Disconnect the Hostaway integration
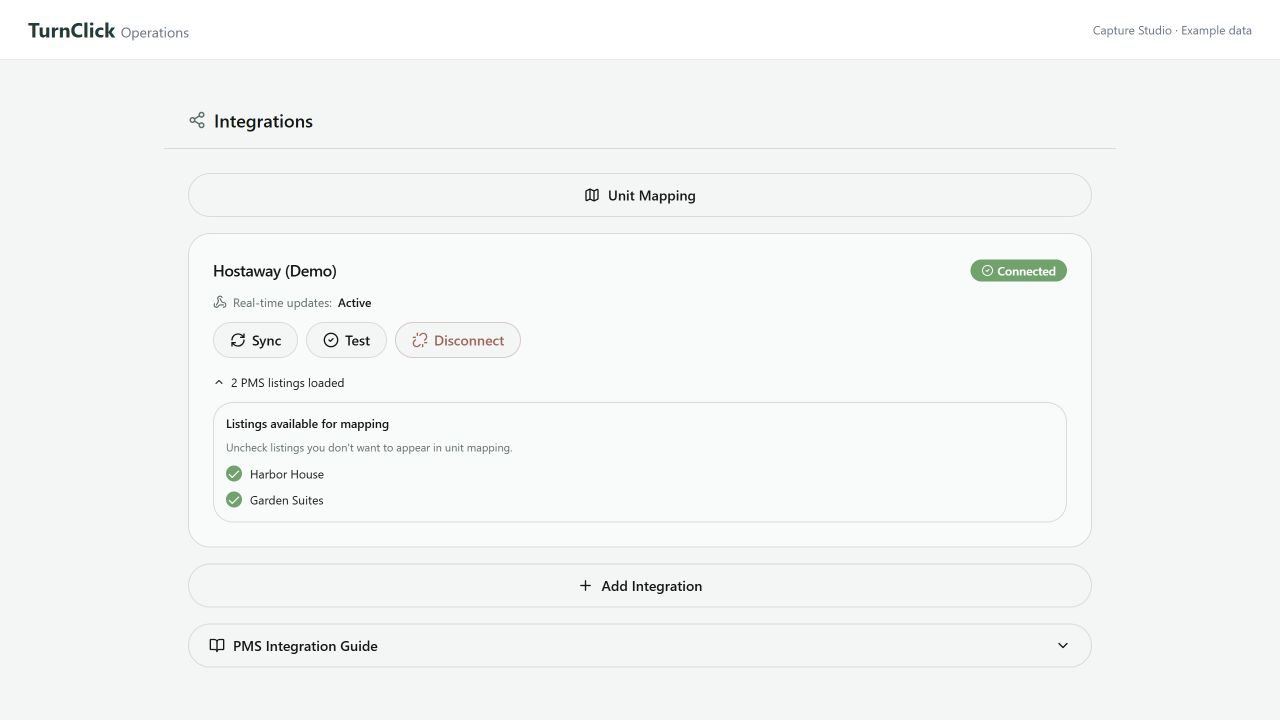The height and width of the screenshot is (720, 1280). [x=458, y=340]
